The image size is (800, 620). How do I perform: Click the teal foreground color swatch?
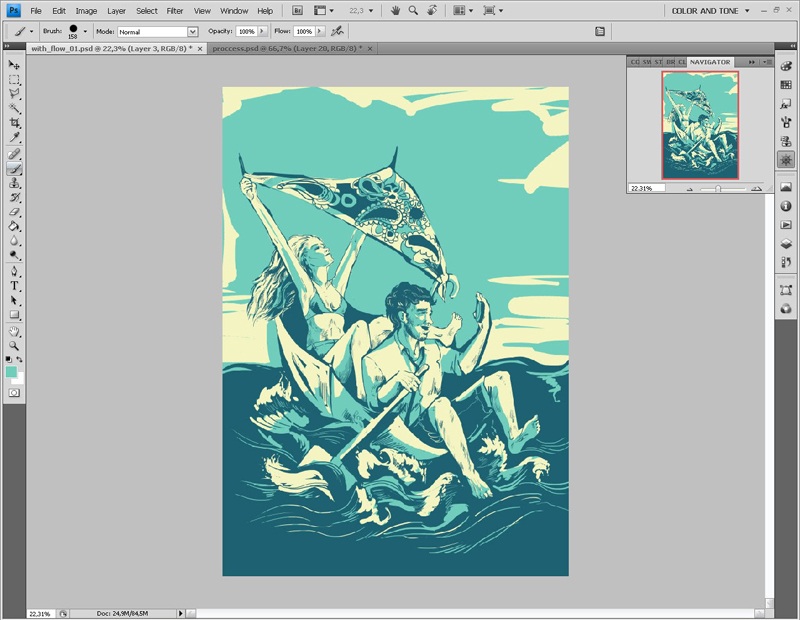coord(11,371)
